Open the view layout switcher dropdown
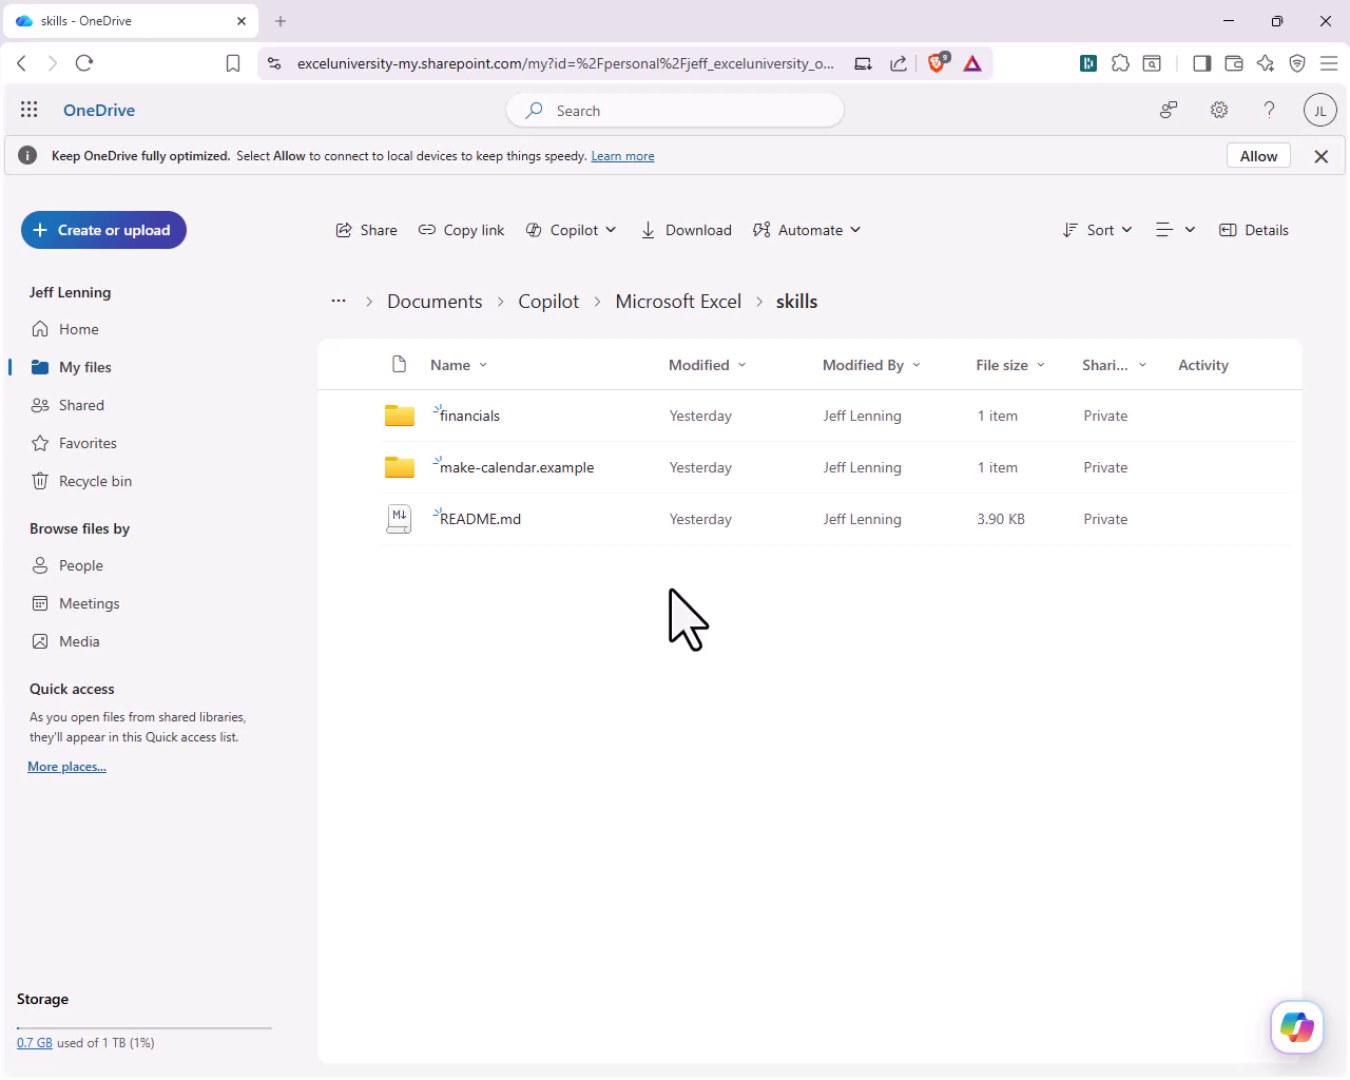The height and width of the screenshot is (1080, 1350). point(1175,230)
